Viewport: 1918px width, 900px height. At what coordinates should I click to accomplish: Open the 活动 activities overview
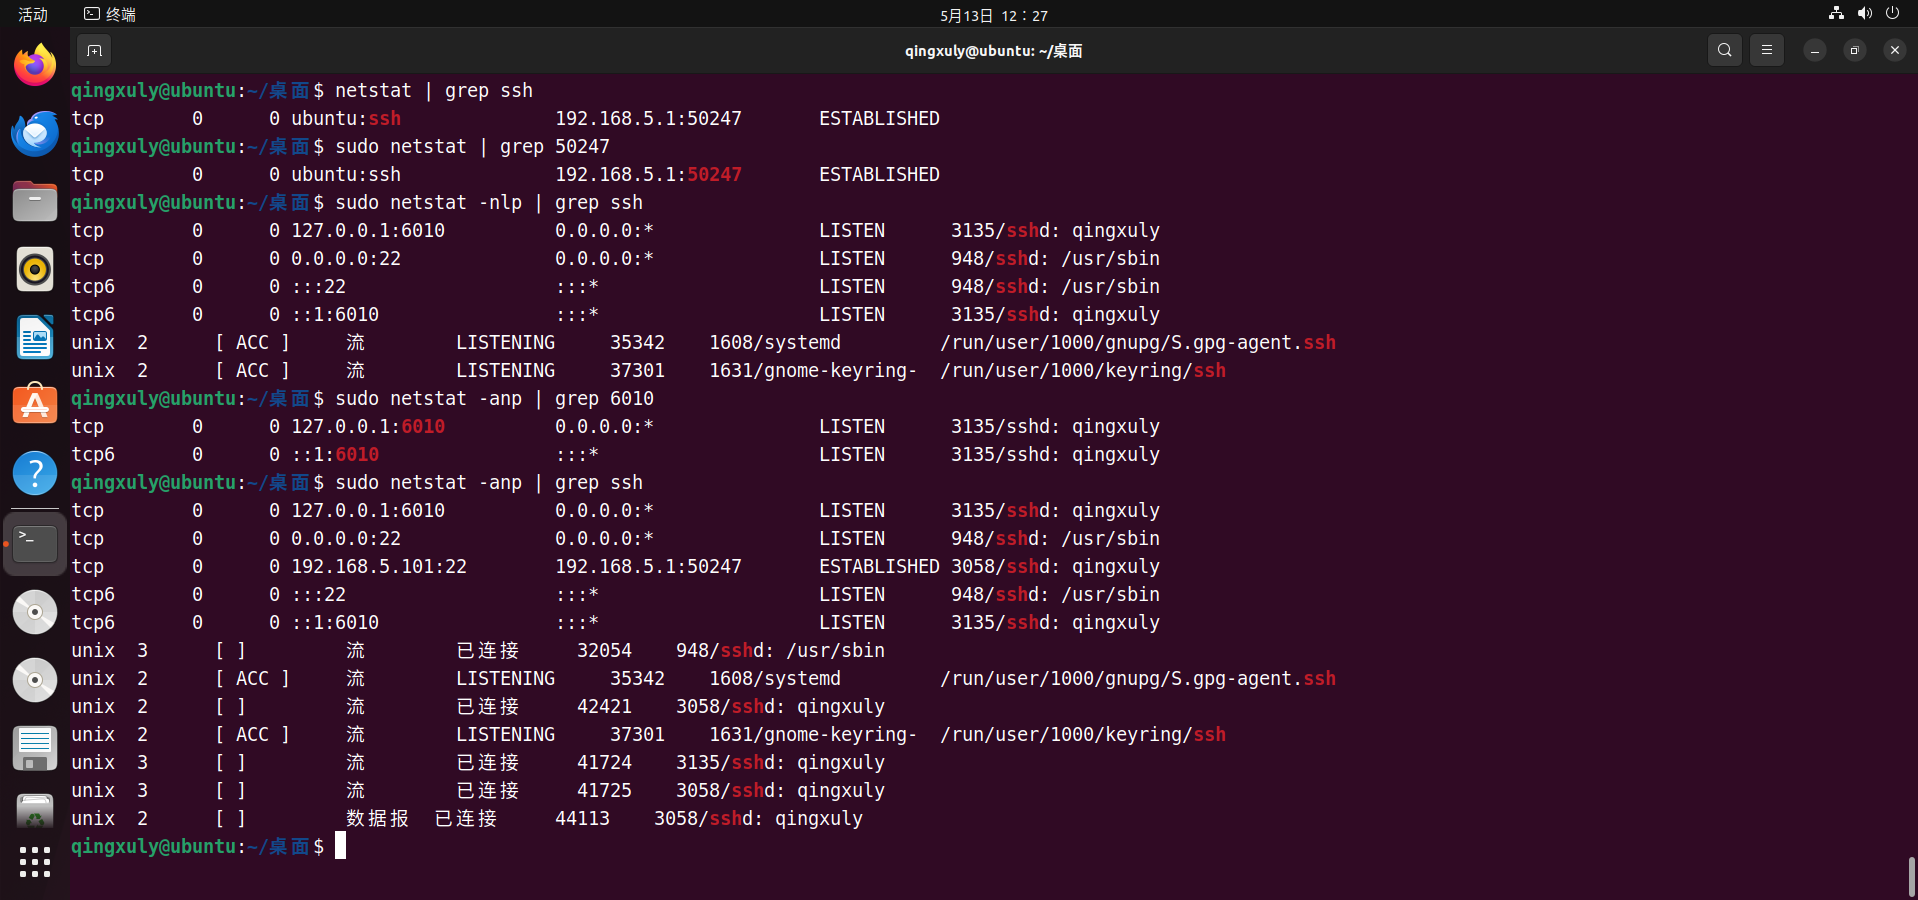[33, 14]
